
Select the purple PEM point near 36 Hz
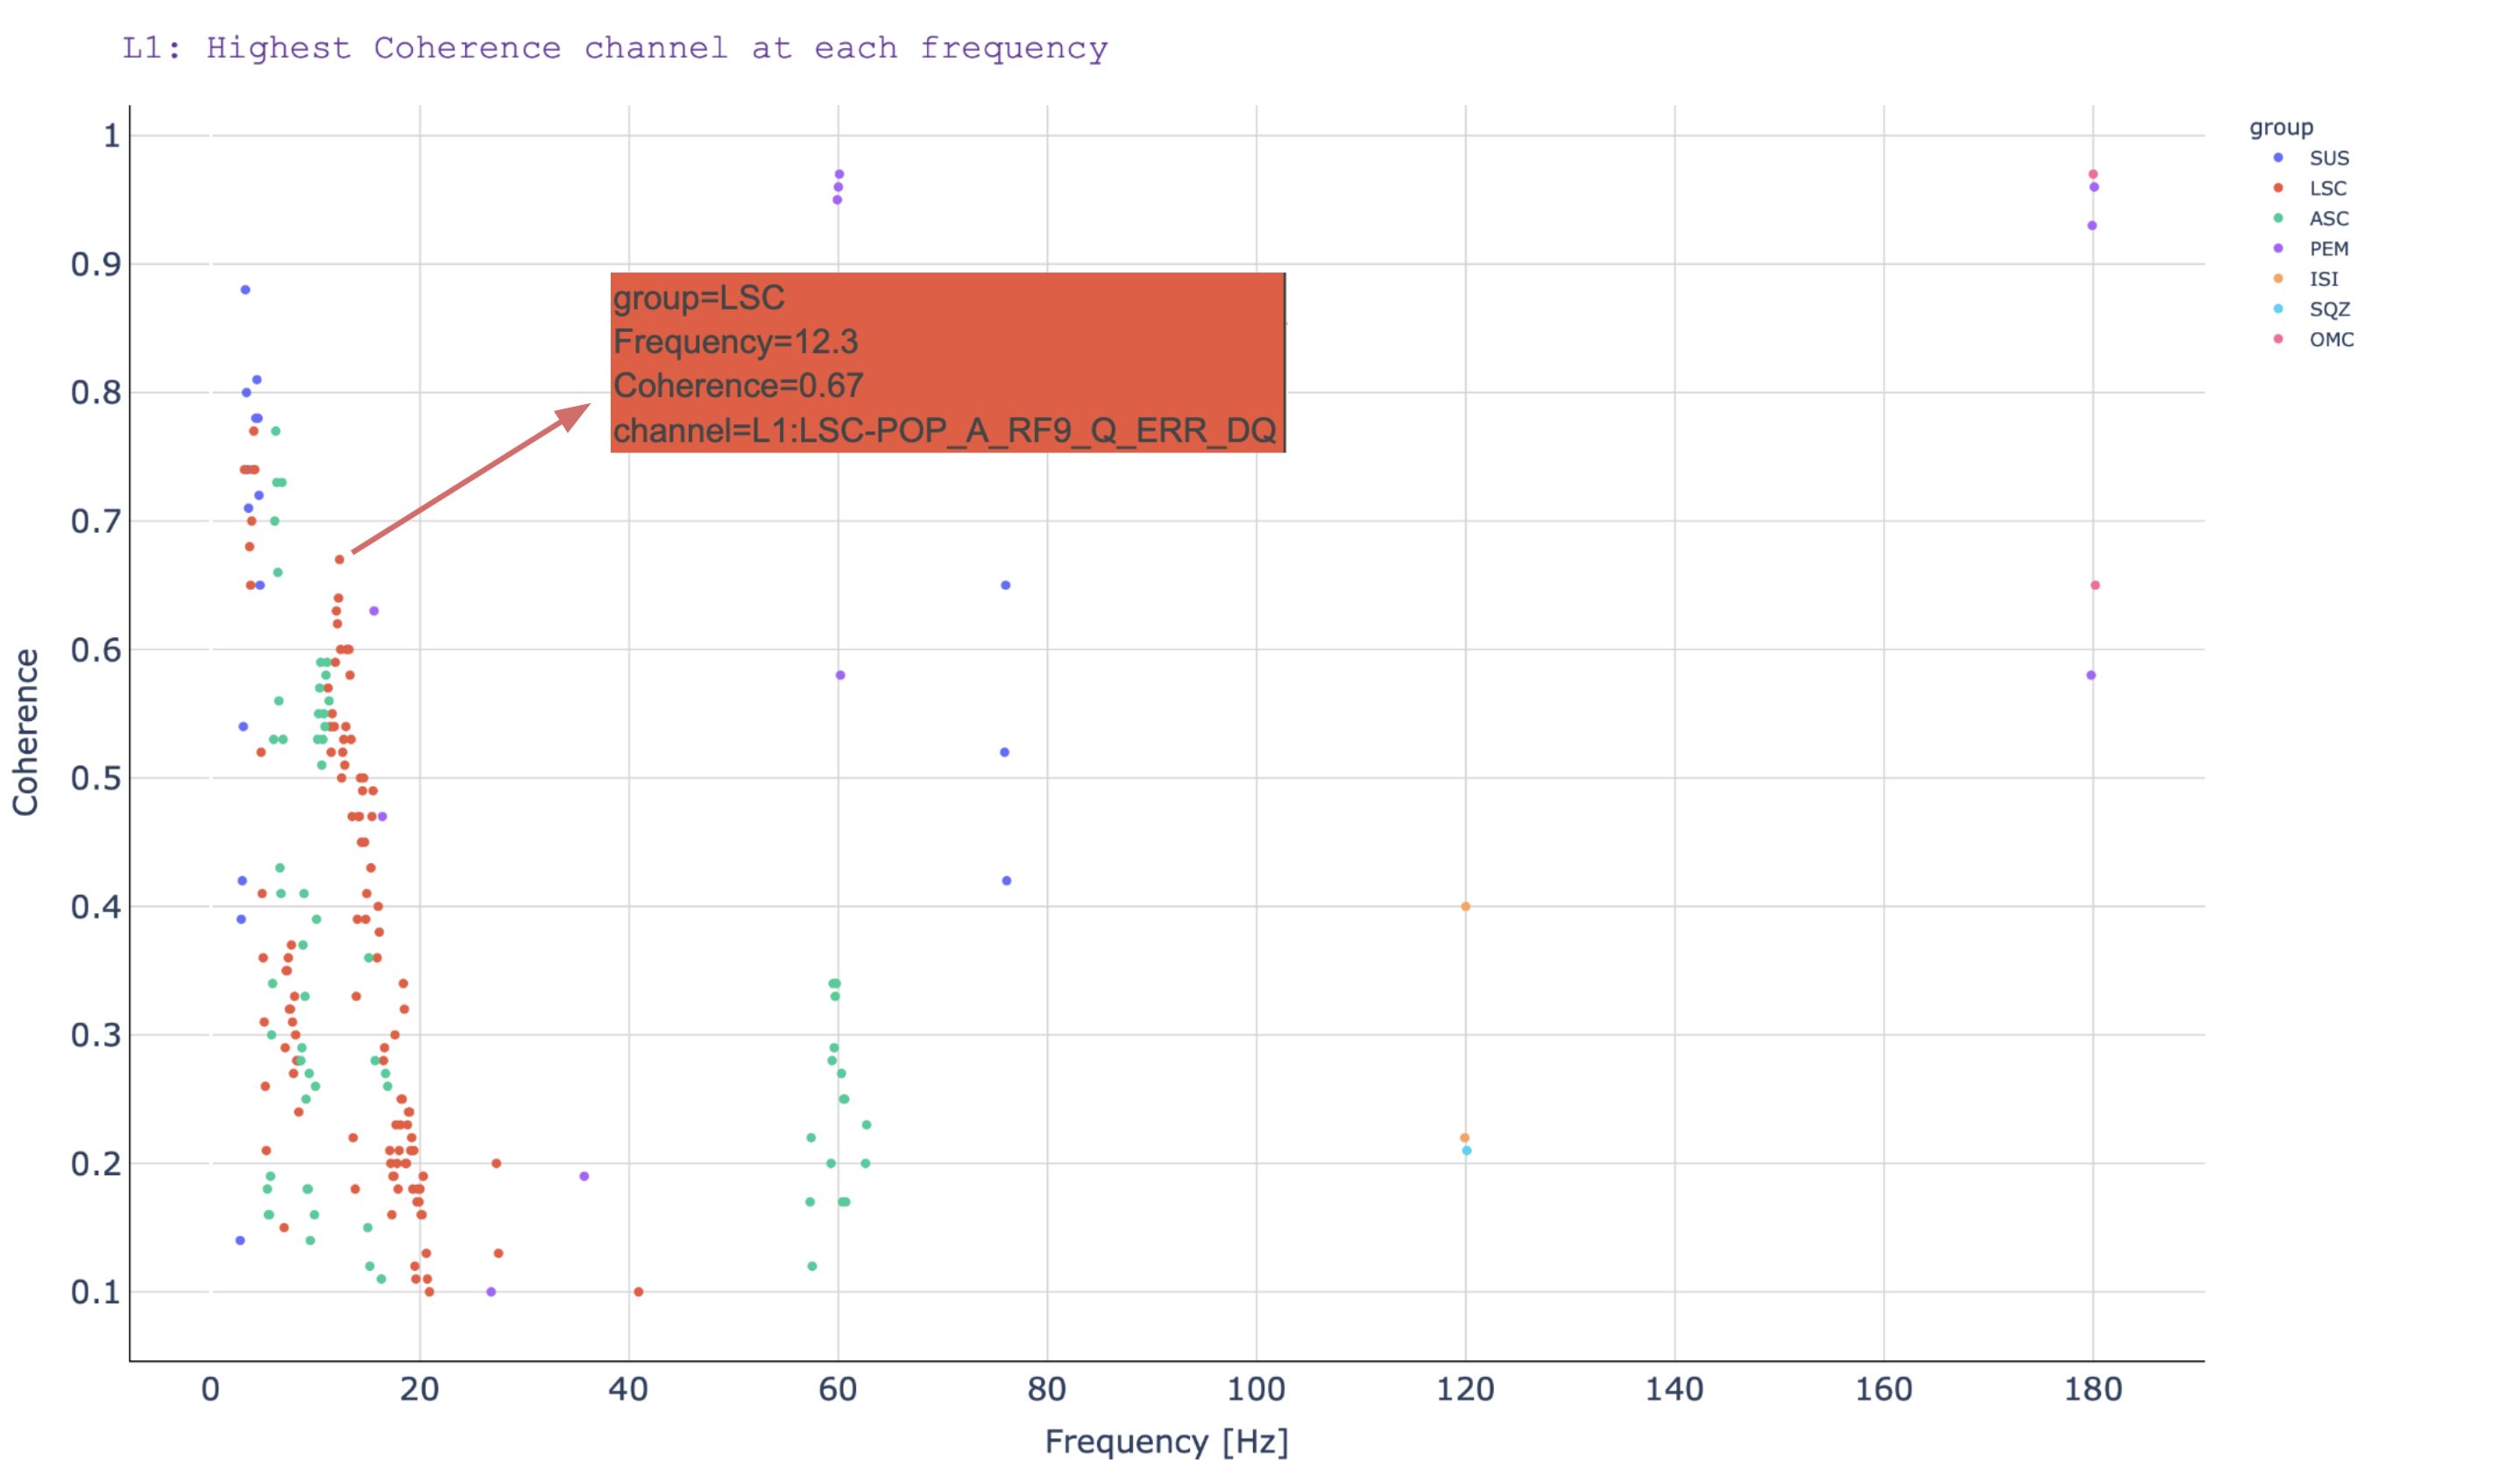pyautogui.click(x=584, y=1176)
